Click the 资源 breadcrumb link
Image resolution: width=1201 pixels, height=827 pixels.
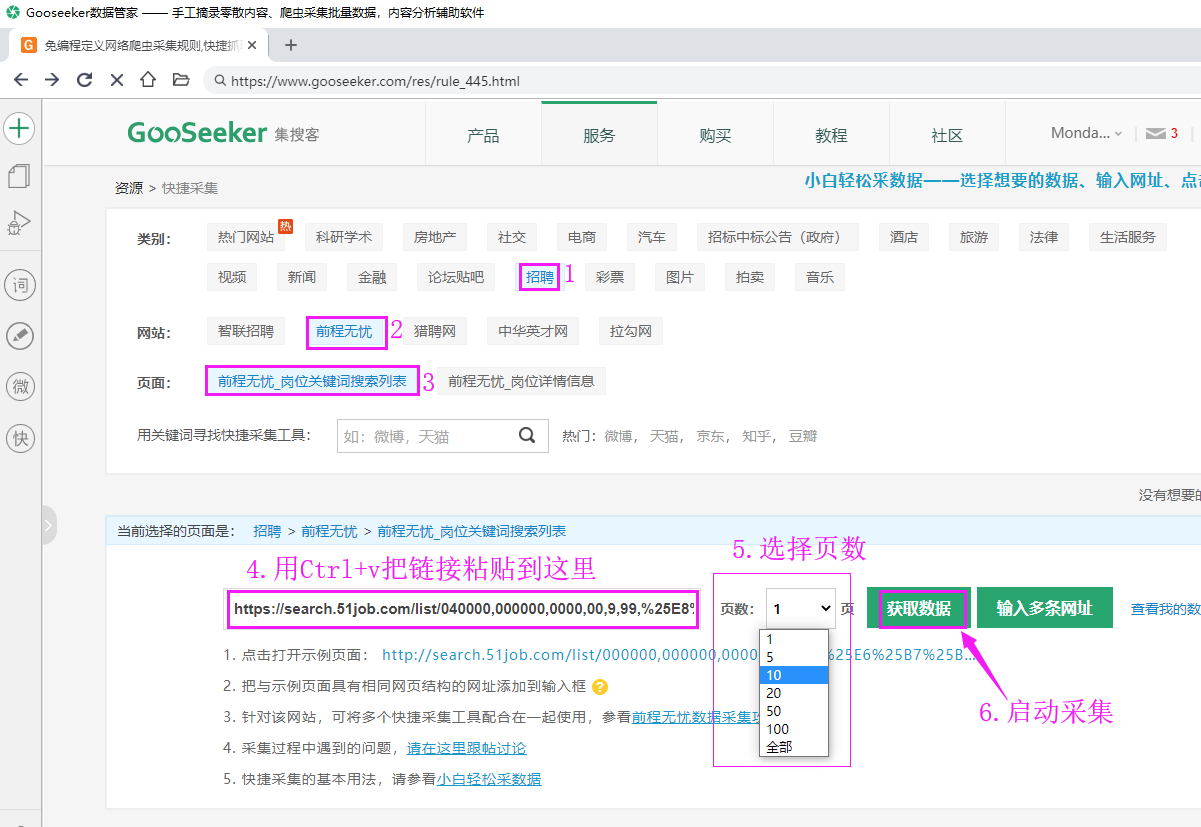129,187
